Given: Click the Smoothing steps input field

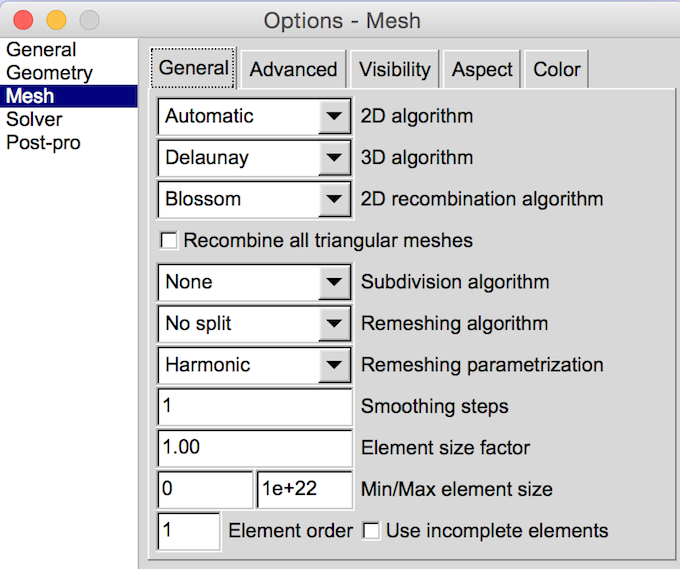Looking at the screenshot, I should 255,406.
